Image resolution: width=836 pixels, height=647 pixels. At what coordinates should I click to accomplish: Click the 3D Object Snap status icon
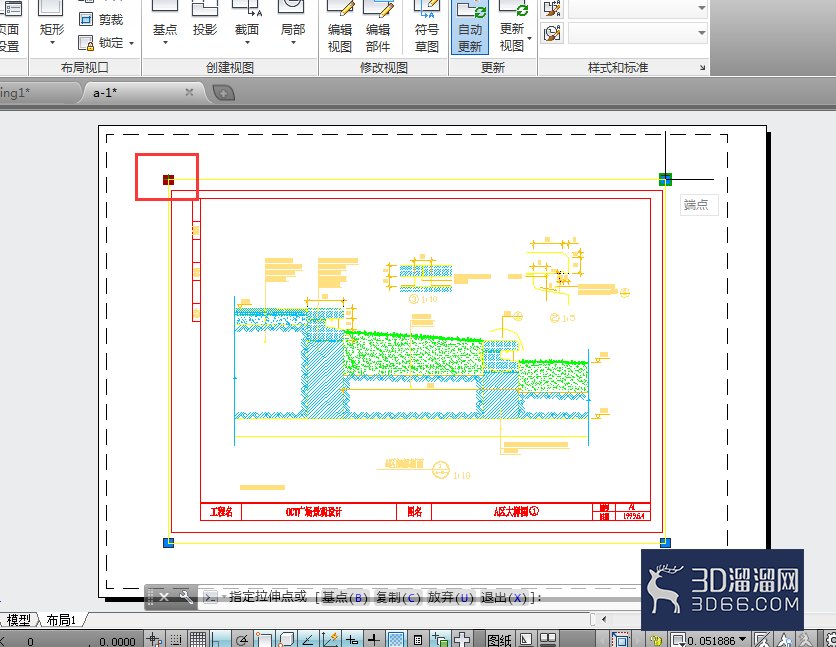tap(286, 640)
